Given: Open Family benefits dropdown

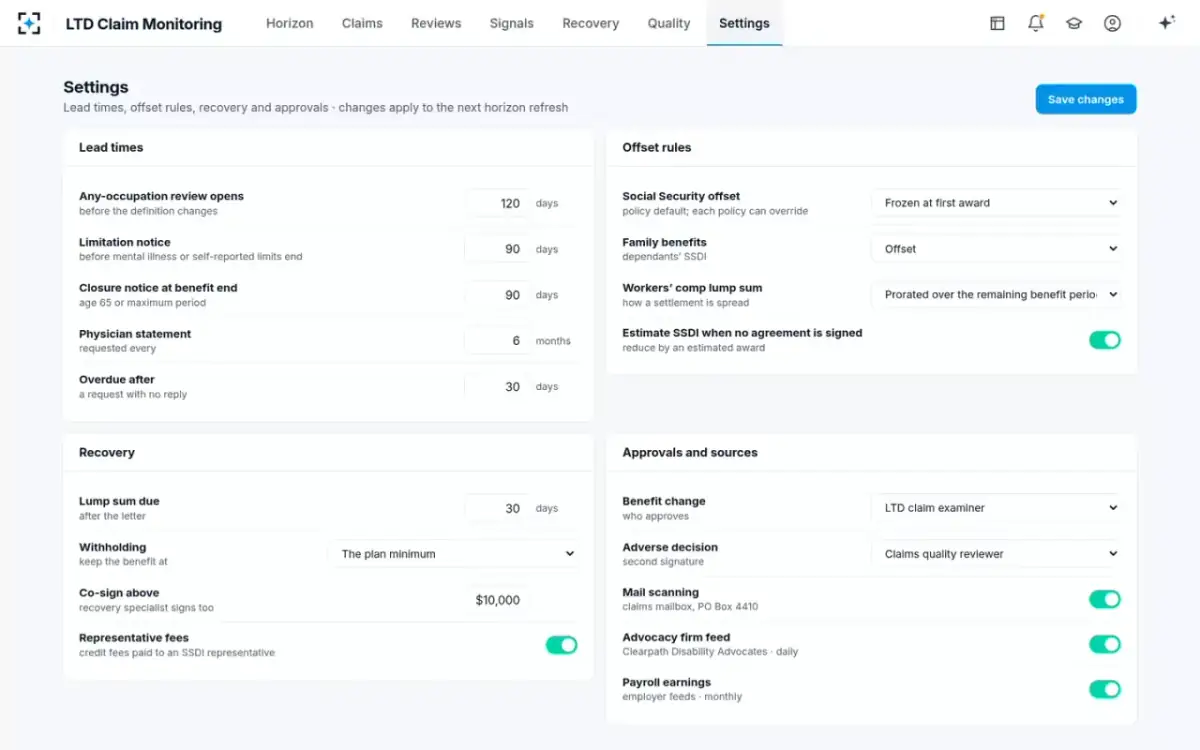Looking at the screenshot, I should point(996,249).
